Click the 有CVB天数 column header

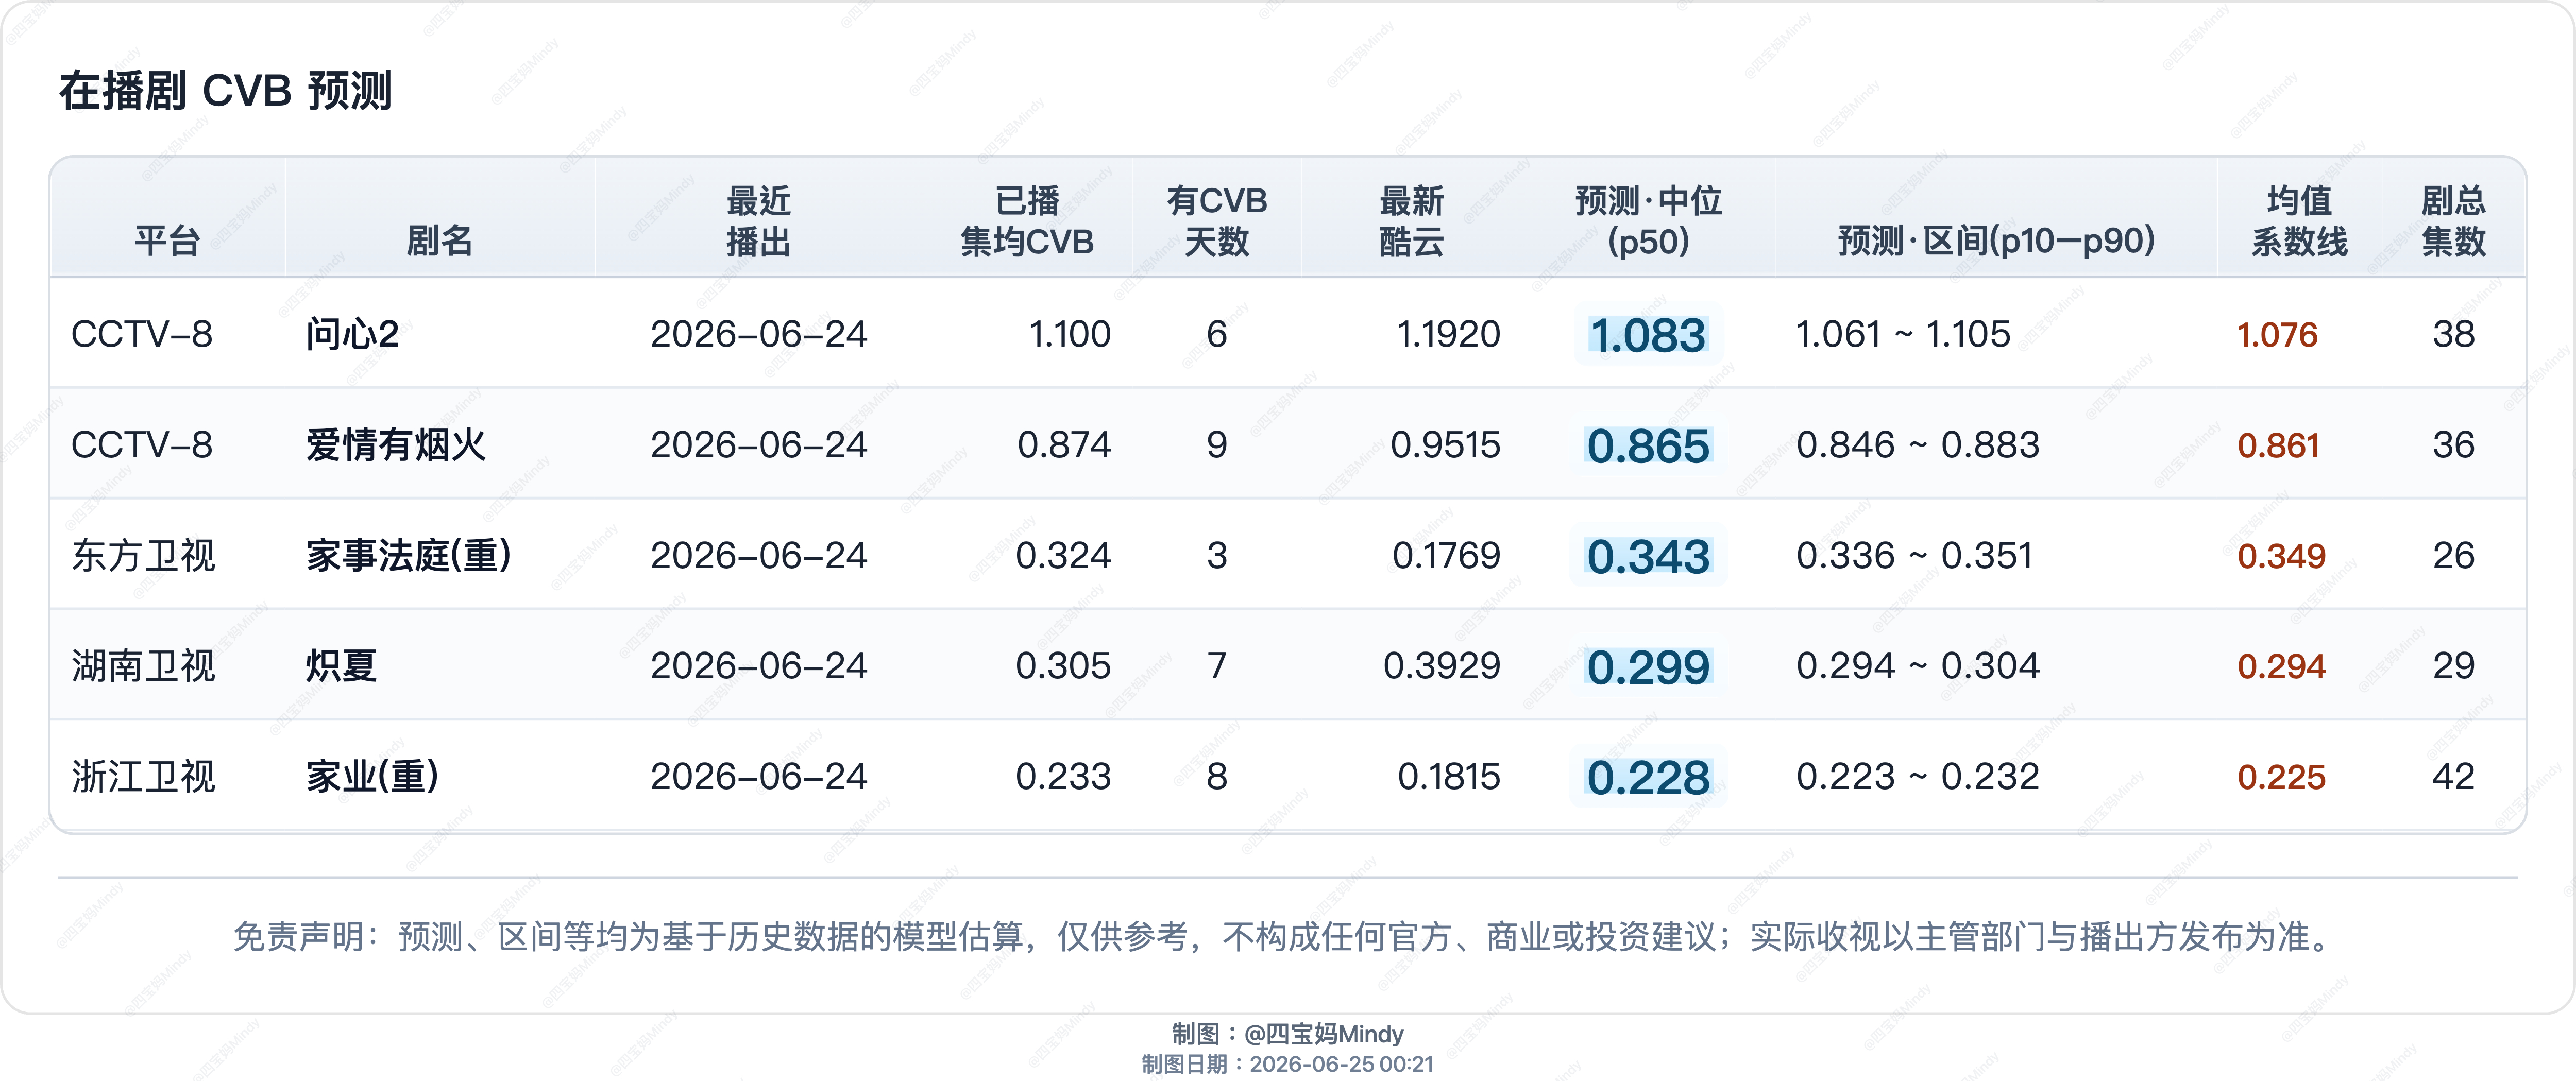point(1217,221)
